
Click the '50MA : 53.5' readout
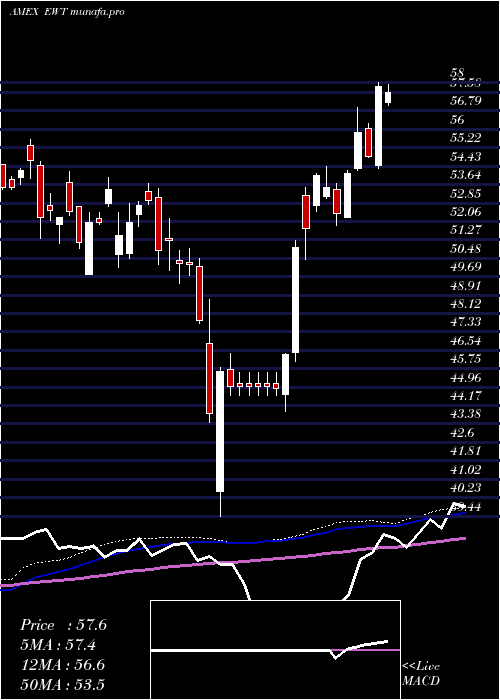click(63, 684)
